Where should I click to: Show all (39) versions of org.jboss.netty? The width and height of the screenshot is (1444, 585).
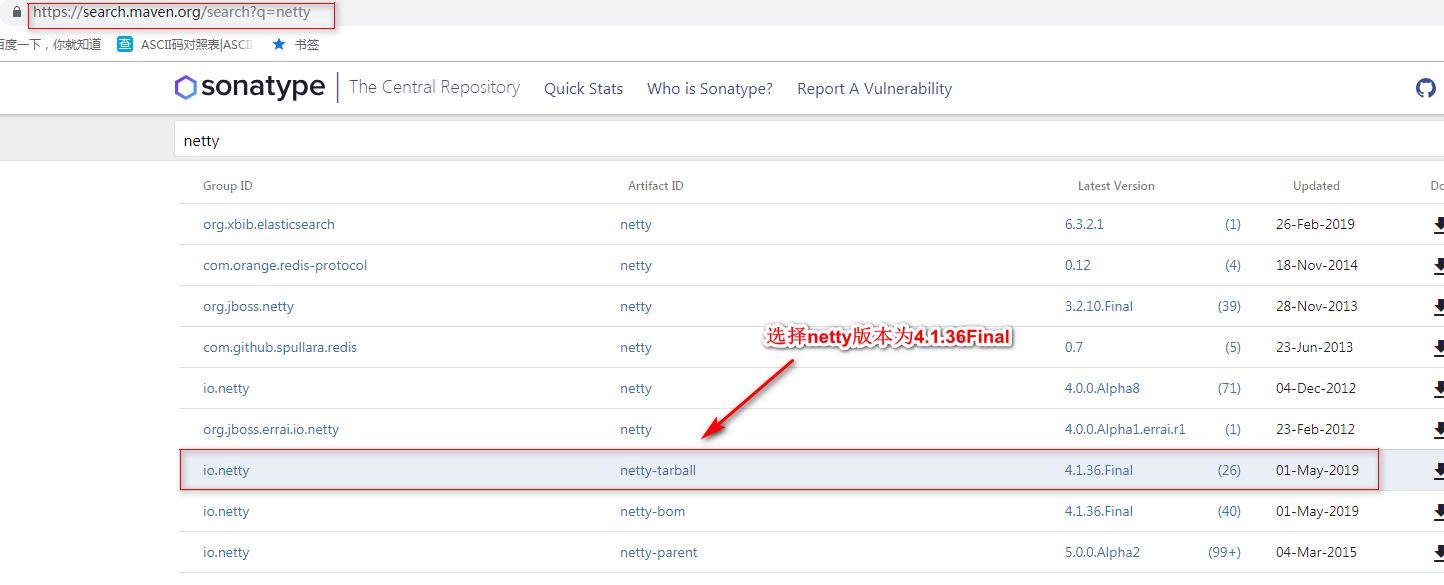(1229, 306)
